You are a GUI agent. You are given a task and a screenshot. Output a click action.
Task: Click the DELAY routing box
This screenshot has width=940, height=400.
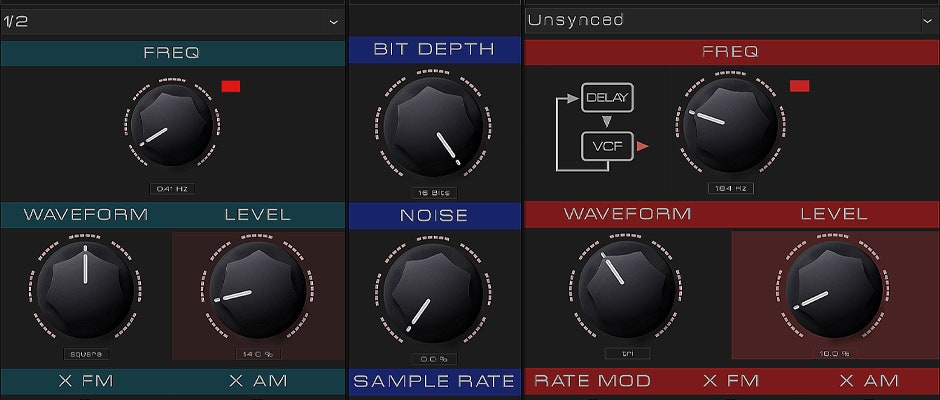(x=607, y=98)
